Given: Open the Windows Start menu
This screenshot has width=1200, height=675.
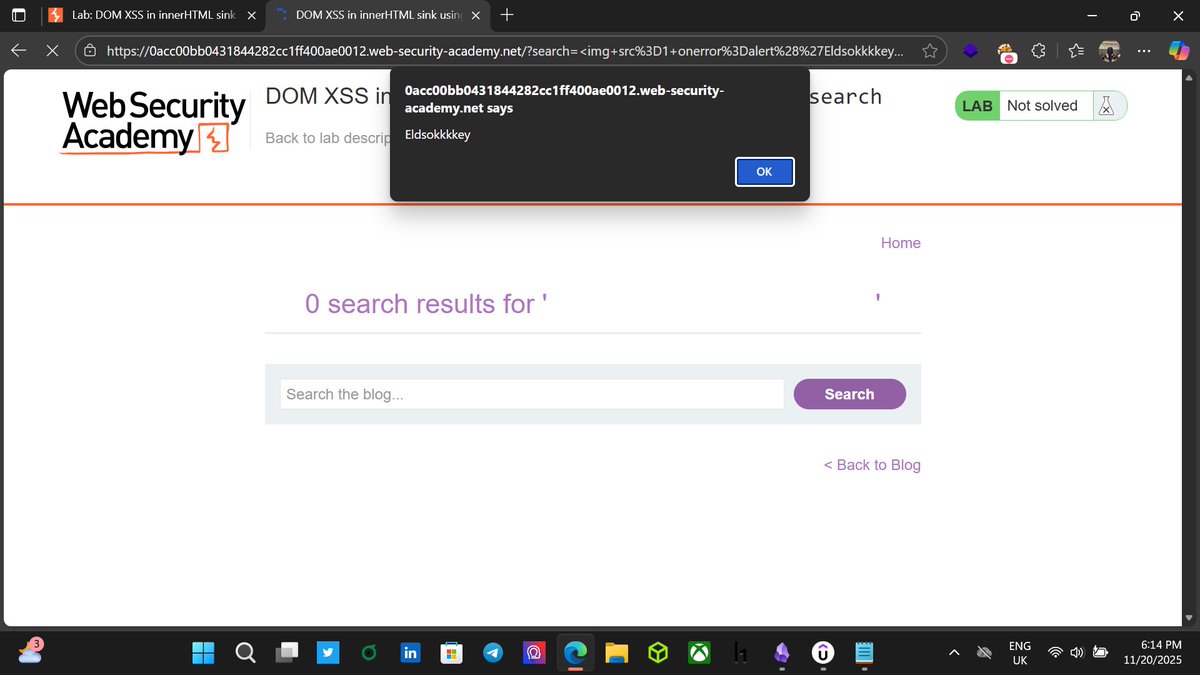Looking at the screenshot, I should [x=203, y=653].
